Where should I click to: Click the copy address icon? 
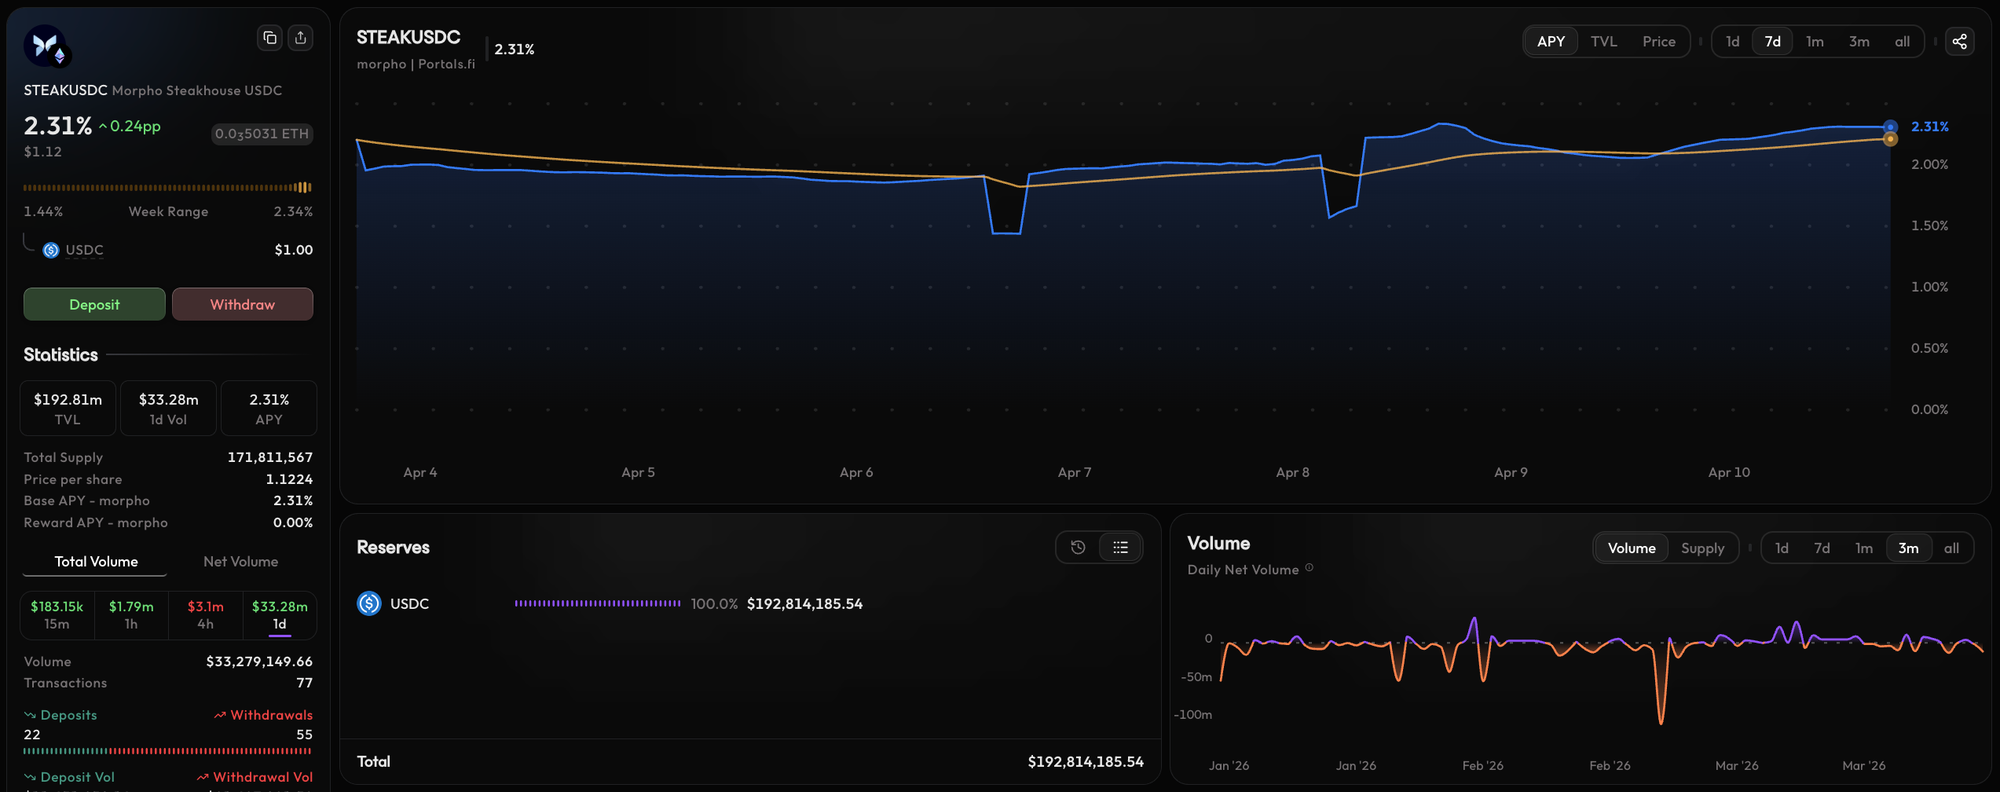[270, 38]
